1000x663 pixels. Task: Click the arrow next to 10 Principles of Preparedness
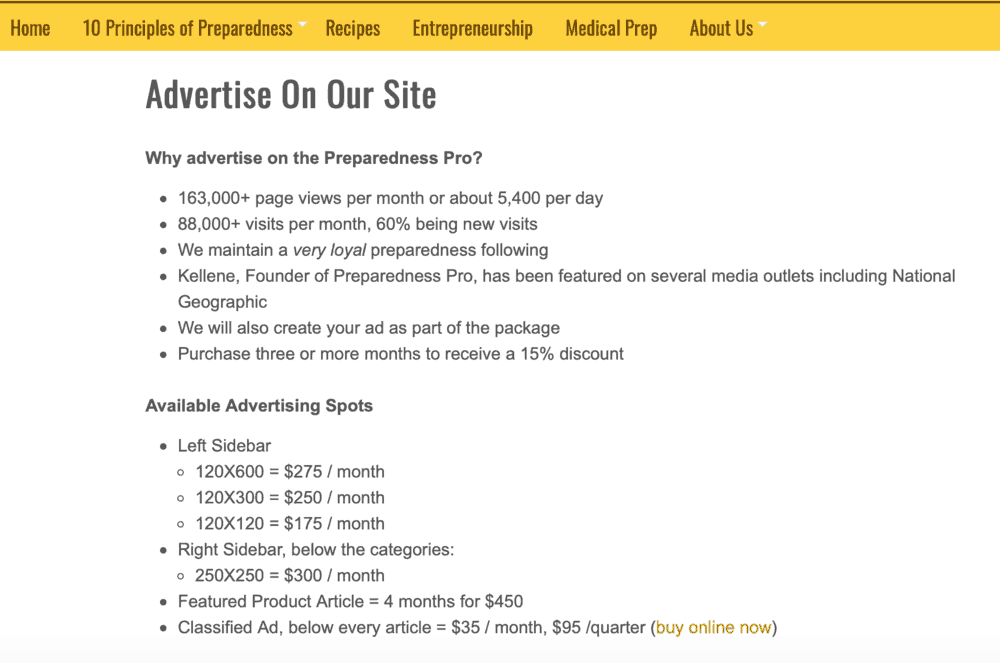tap(301, 24)
